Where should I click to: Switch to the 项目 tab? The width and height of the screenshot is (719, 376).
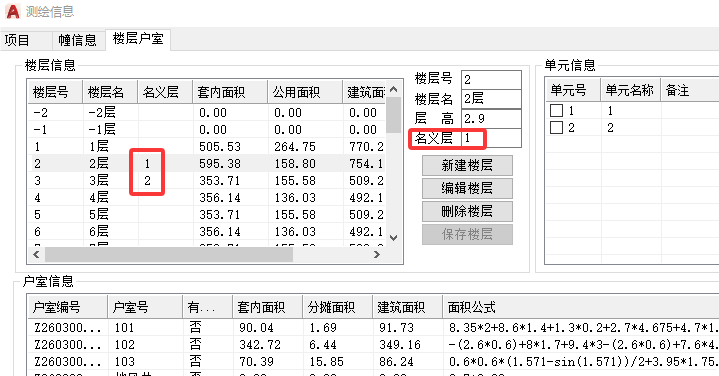tap(26, 40)
